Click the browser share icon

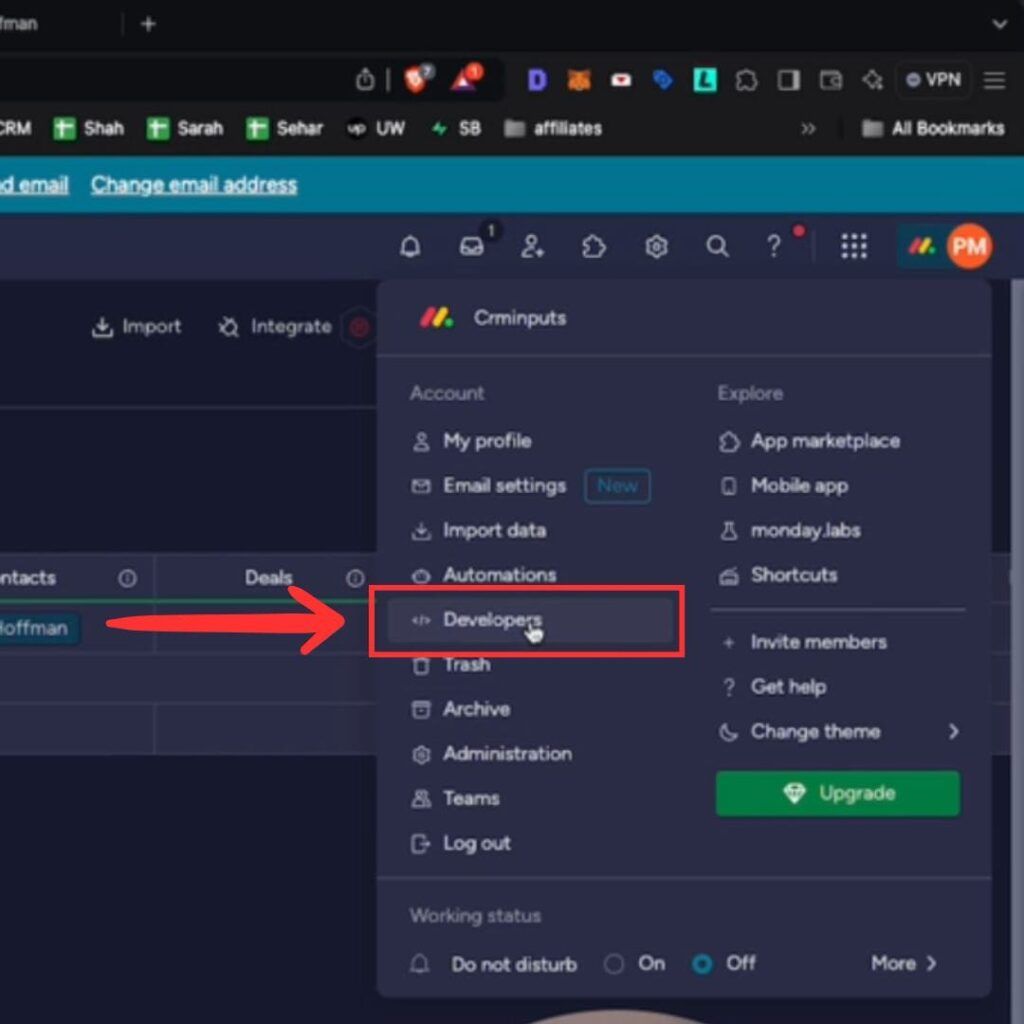tap(365, 80)
